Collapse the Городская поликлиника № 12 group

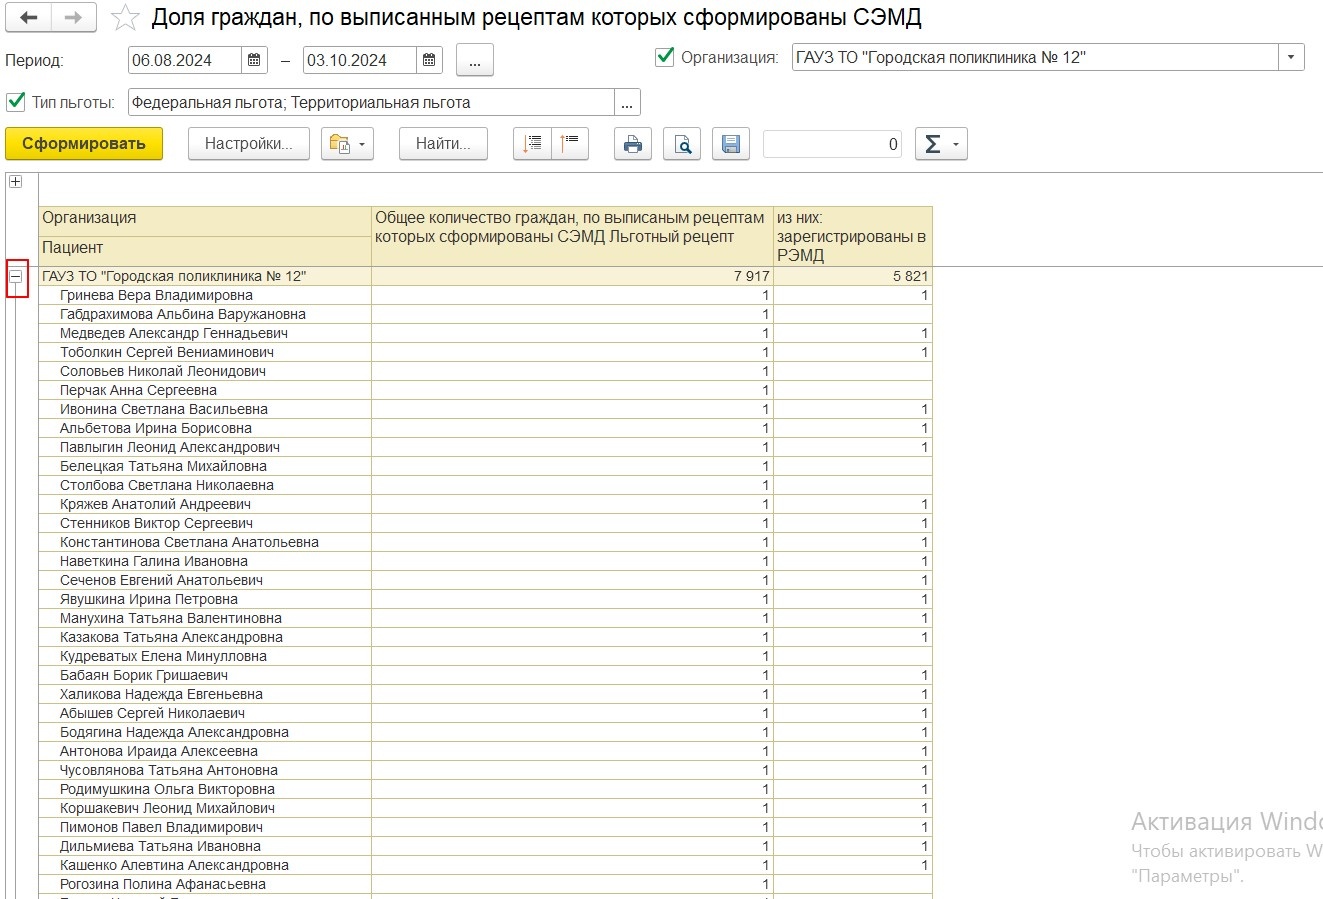coord(16,276)
